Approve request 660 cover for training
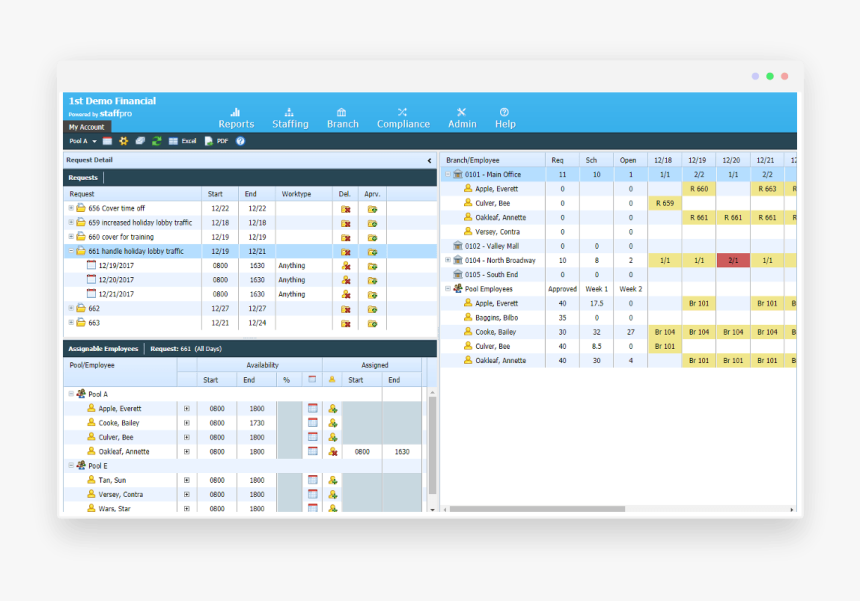Screen dimensions: 860x601 (x=372, y=237)
